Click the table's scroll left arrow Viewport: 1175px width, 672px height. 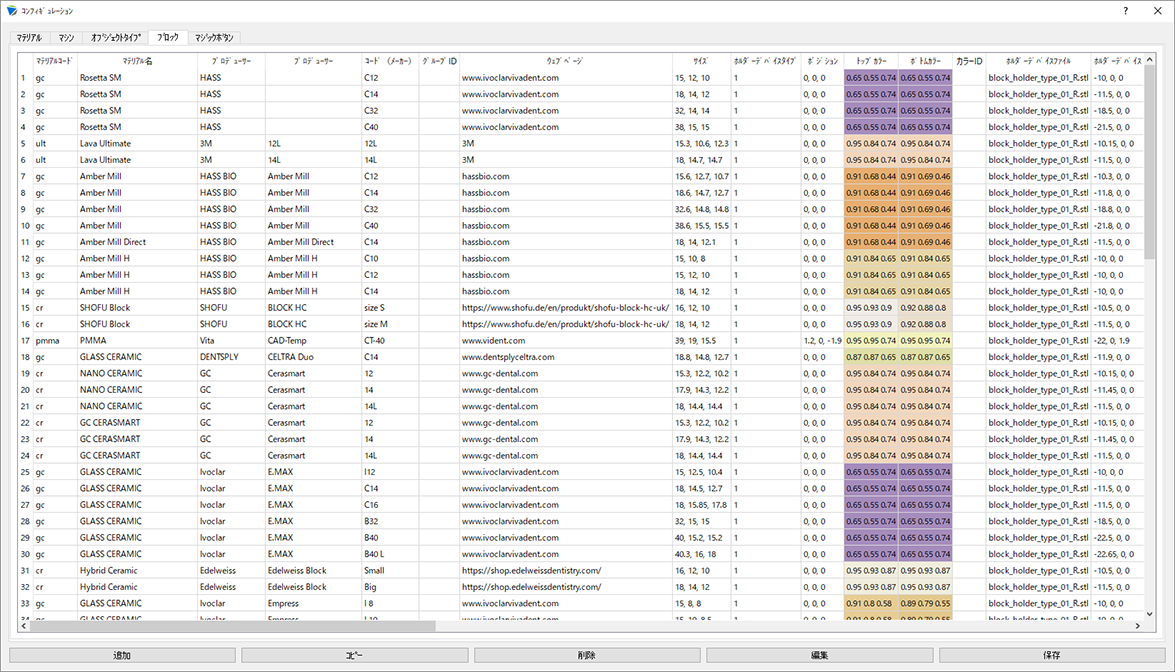coord(24,626)
